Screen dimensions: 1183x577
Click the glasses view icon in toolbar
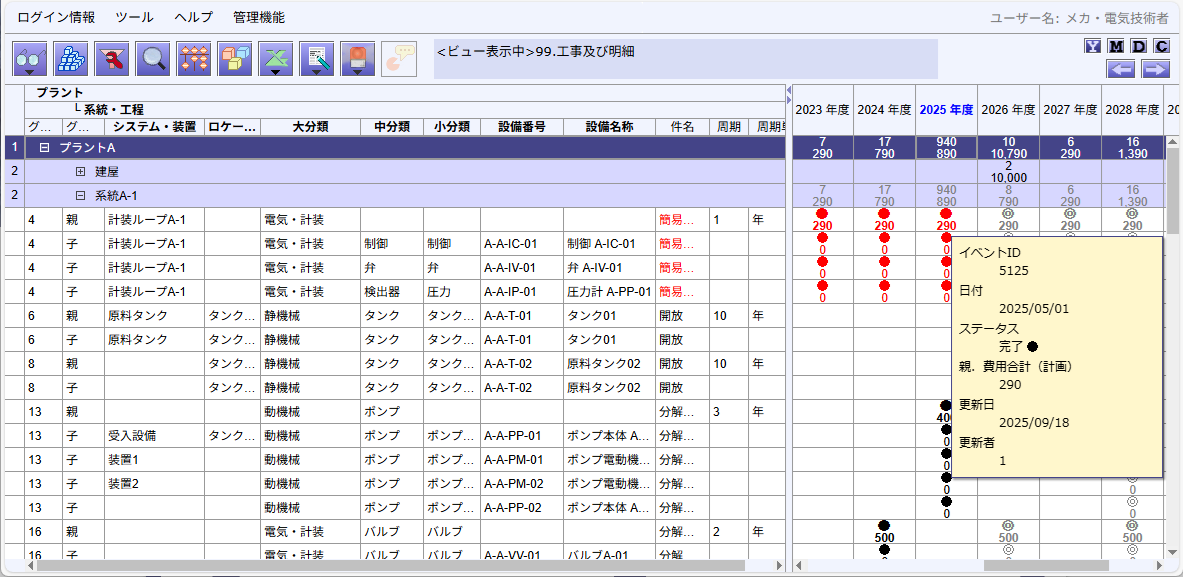30,60
